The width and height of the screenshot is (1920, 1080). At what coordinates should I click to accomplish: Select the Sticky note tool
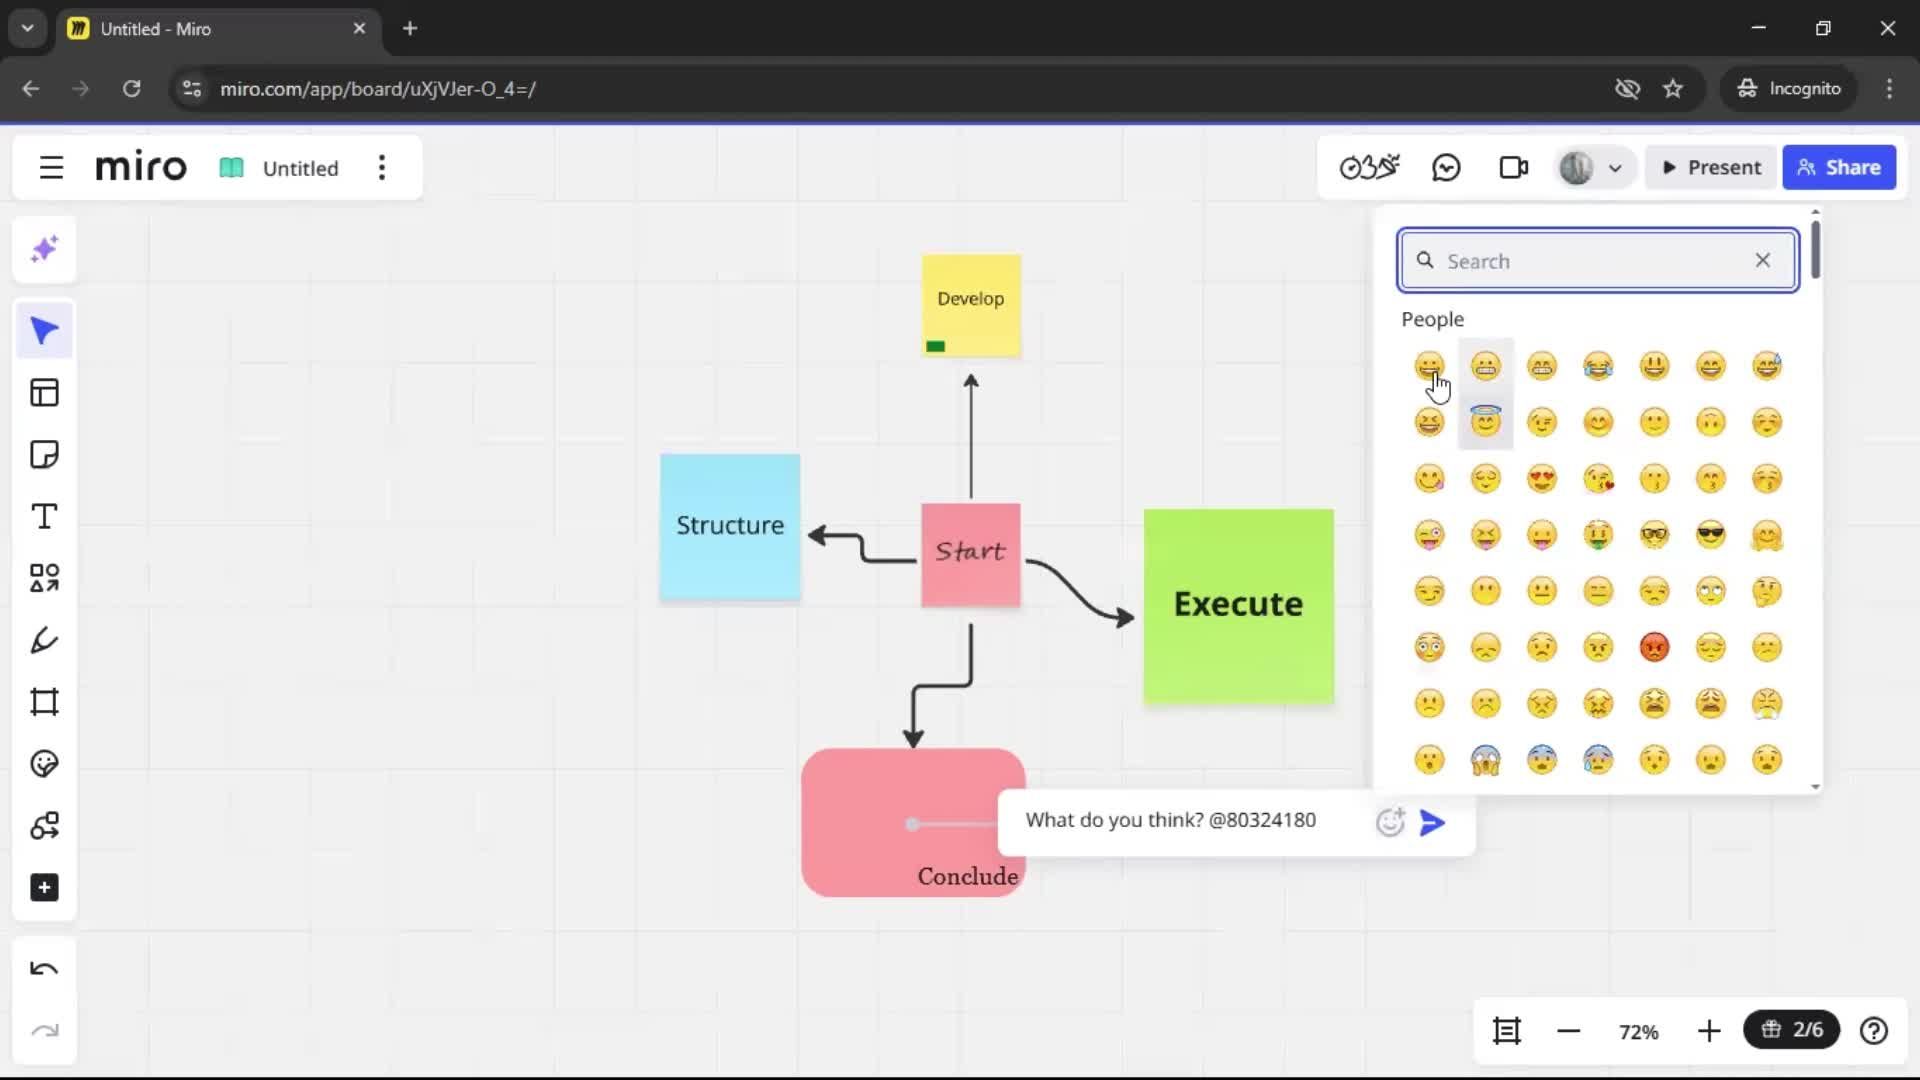44,455
